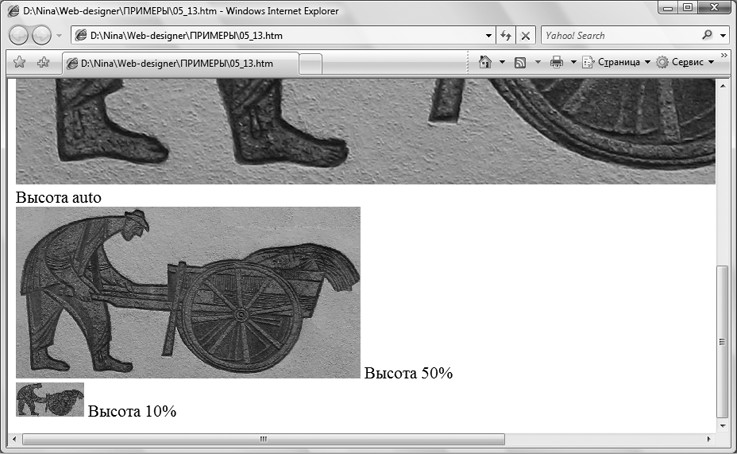Open a new blank tab
This screenshot has width=737, height=454.
(311, 64)
